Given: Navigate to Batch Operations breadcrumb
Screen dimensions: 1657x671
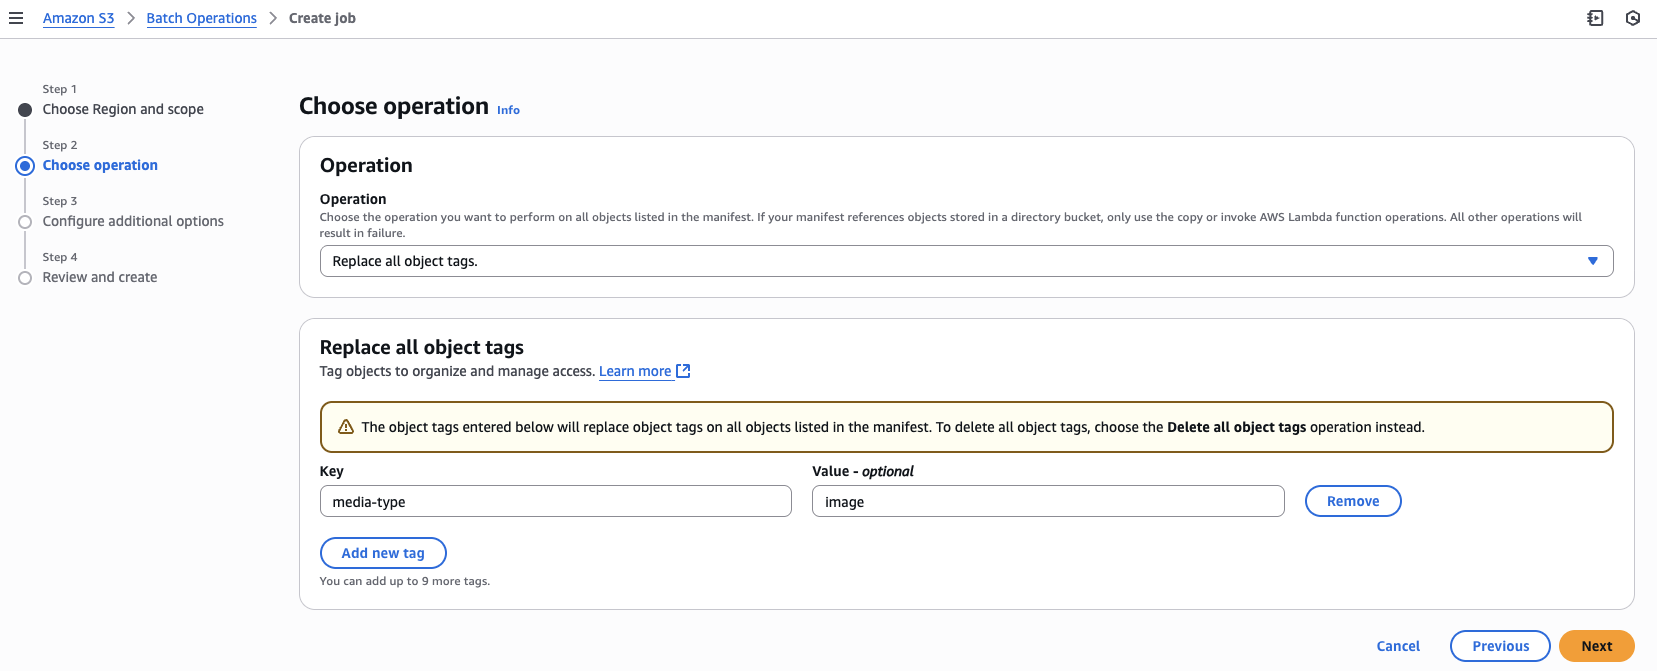Looking at the screenshot, I should tap(201, 18).
